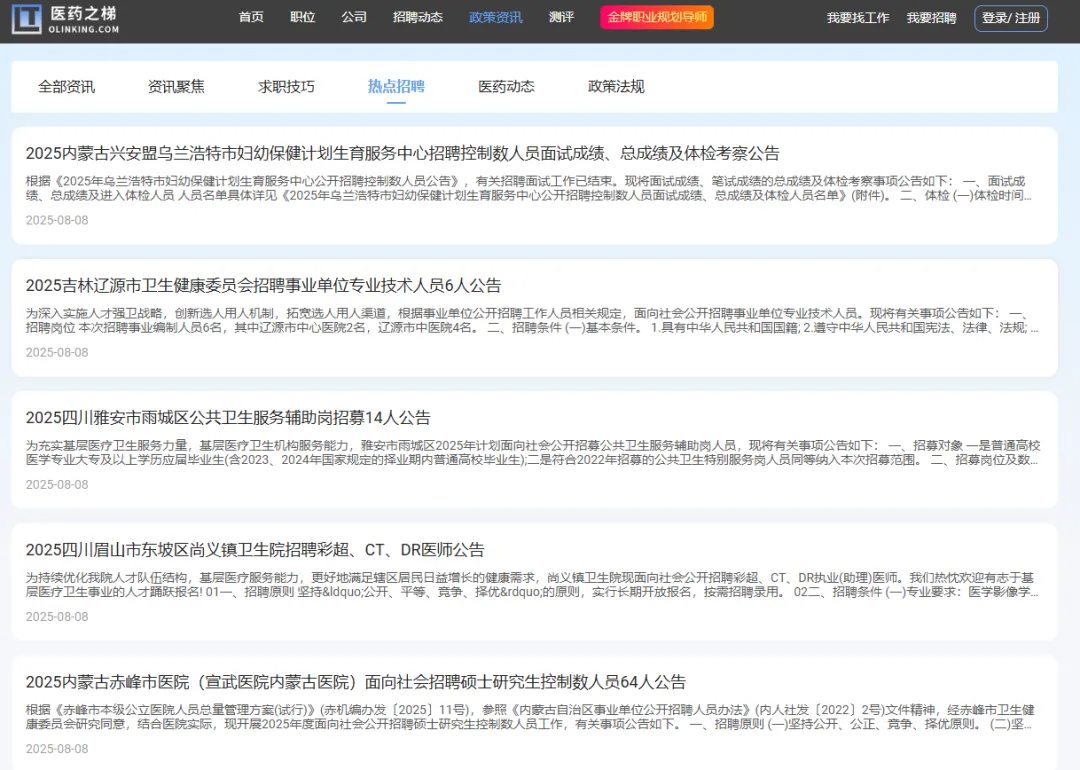Select the 医药动态 tab
The width and height of the screenshot is (1080, 770).
(506, 87)
